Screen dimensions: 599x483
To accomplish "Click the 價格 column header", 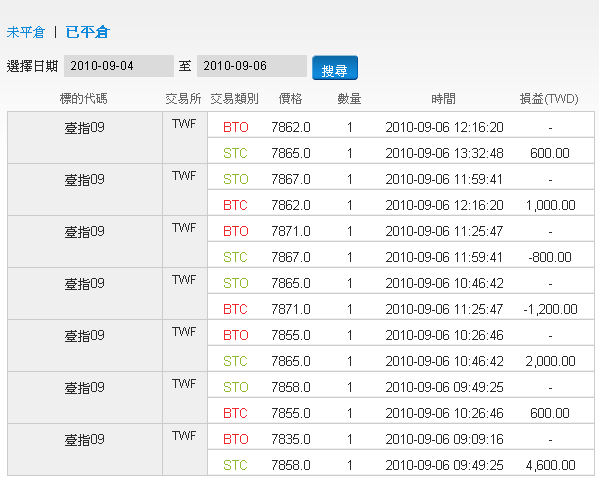I will click(x=290, y=99).
